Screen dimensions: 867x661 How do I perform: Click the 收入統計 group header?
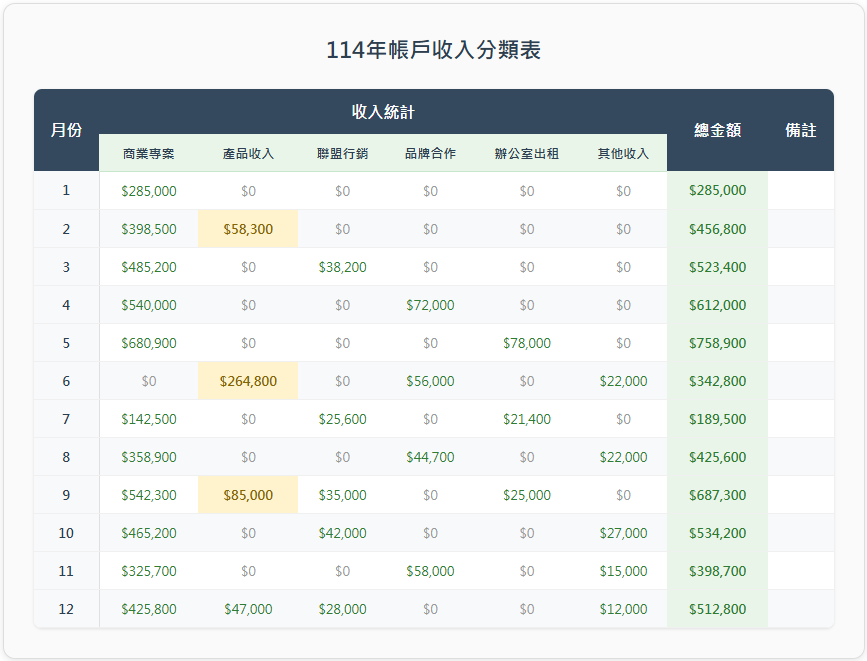[x=383, y=112]
